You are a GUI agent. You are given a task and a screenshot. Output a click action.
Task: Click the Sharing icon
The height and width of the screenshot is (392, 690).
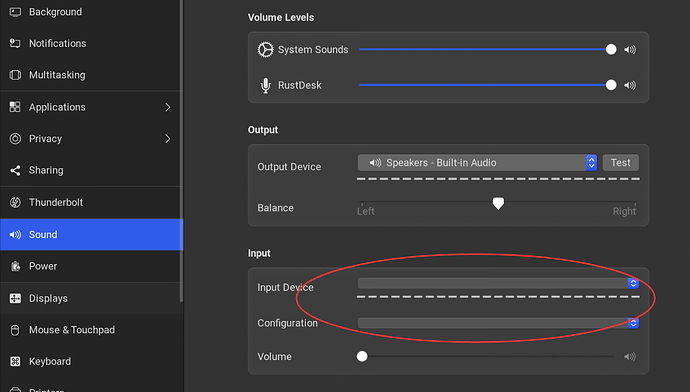pyautogui.click(x=15, y=170)
